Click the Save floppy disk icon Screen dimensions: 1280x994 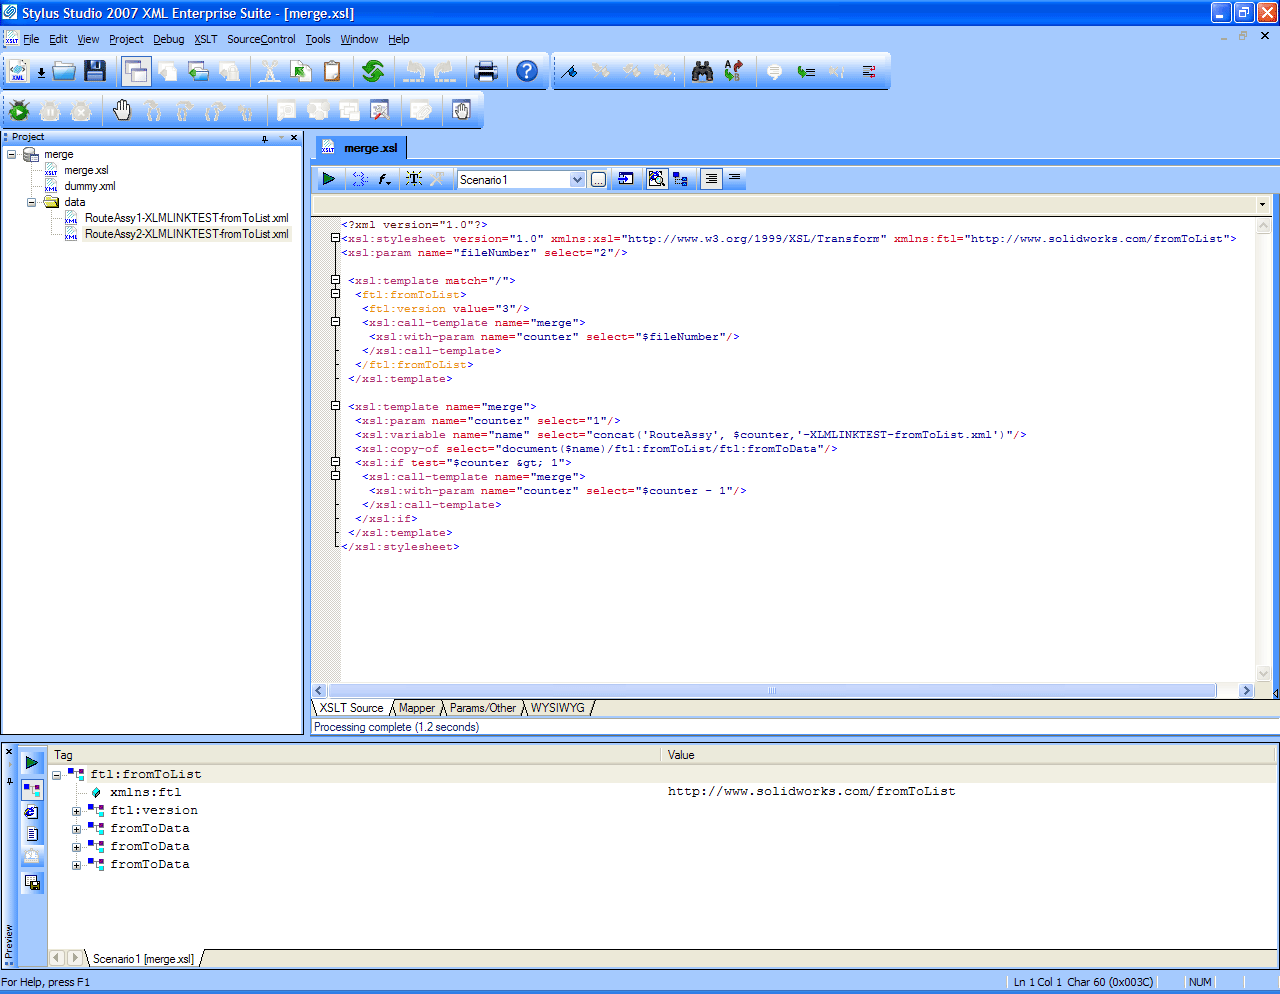point(95,71)
